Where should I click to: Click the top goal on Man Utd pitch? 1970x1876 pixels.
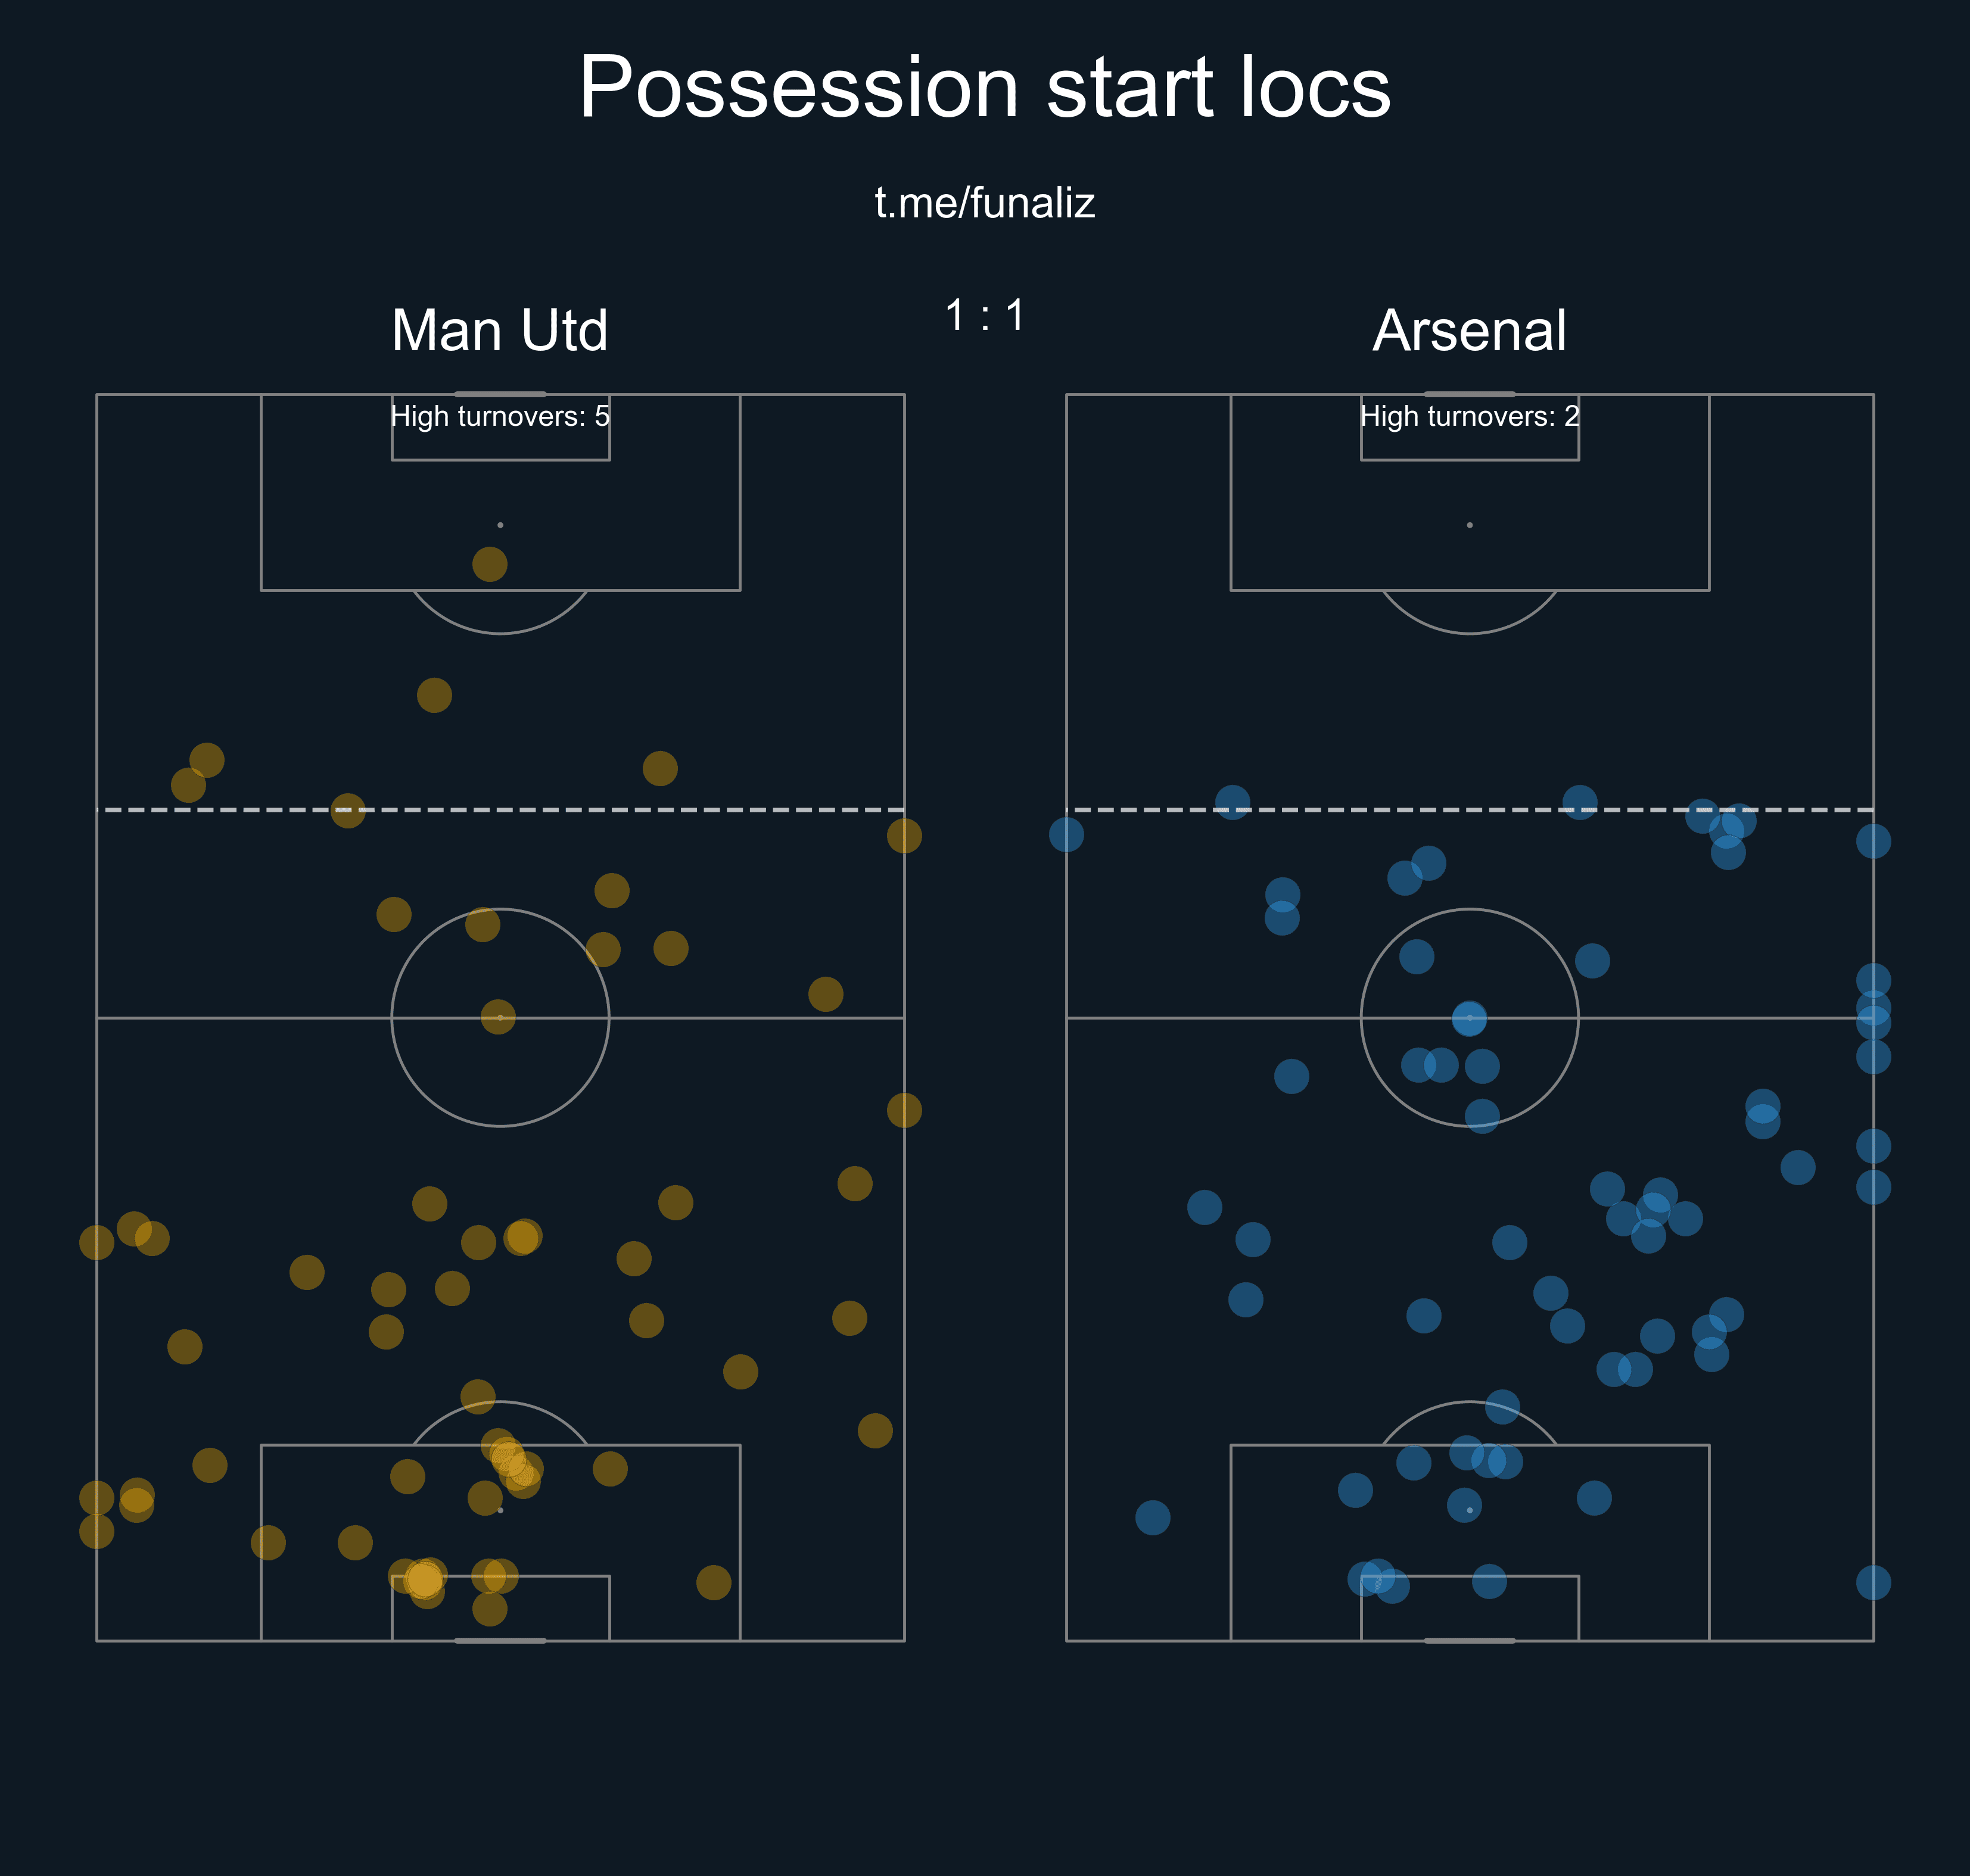coord(500,394)
